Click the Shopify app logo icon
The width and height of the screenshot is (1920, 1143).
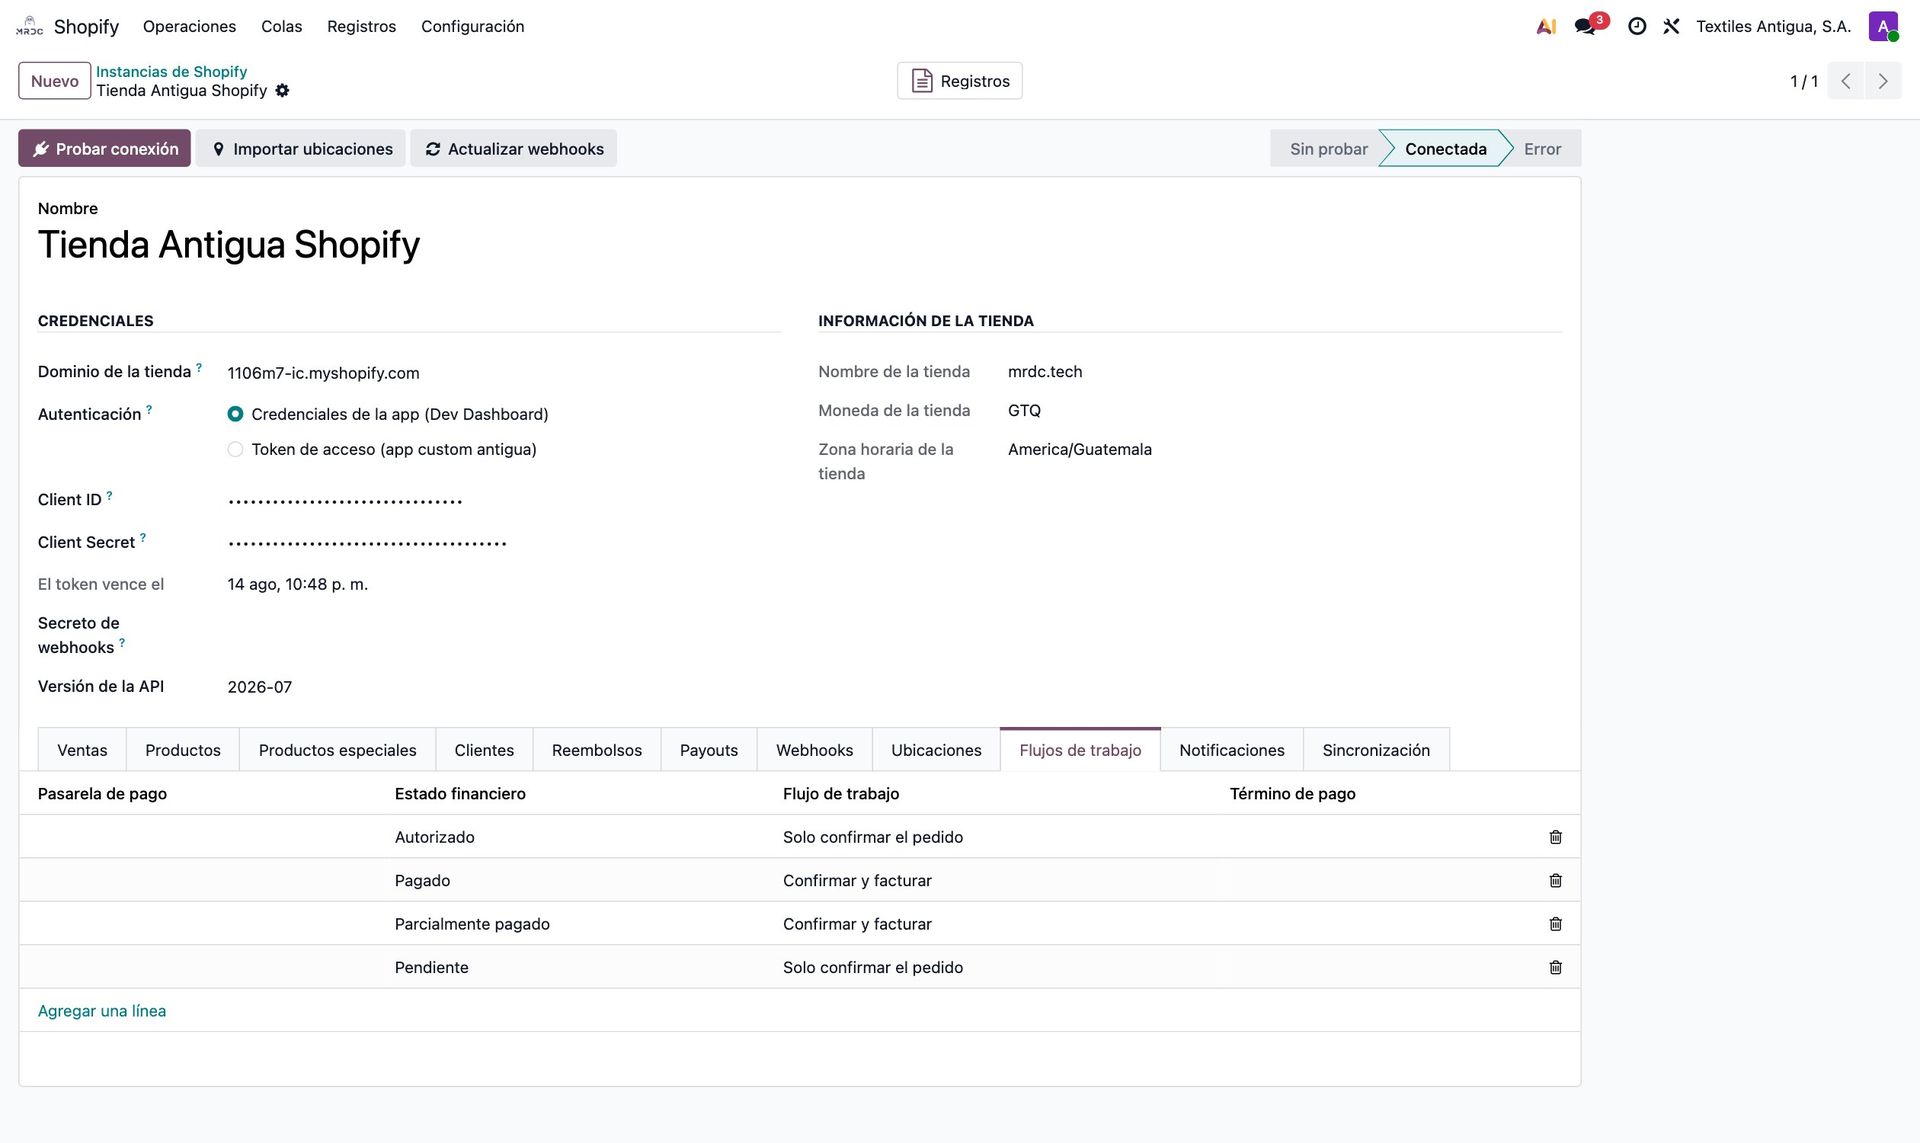(x=29, y=27)
